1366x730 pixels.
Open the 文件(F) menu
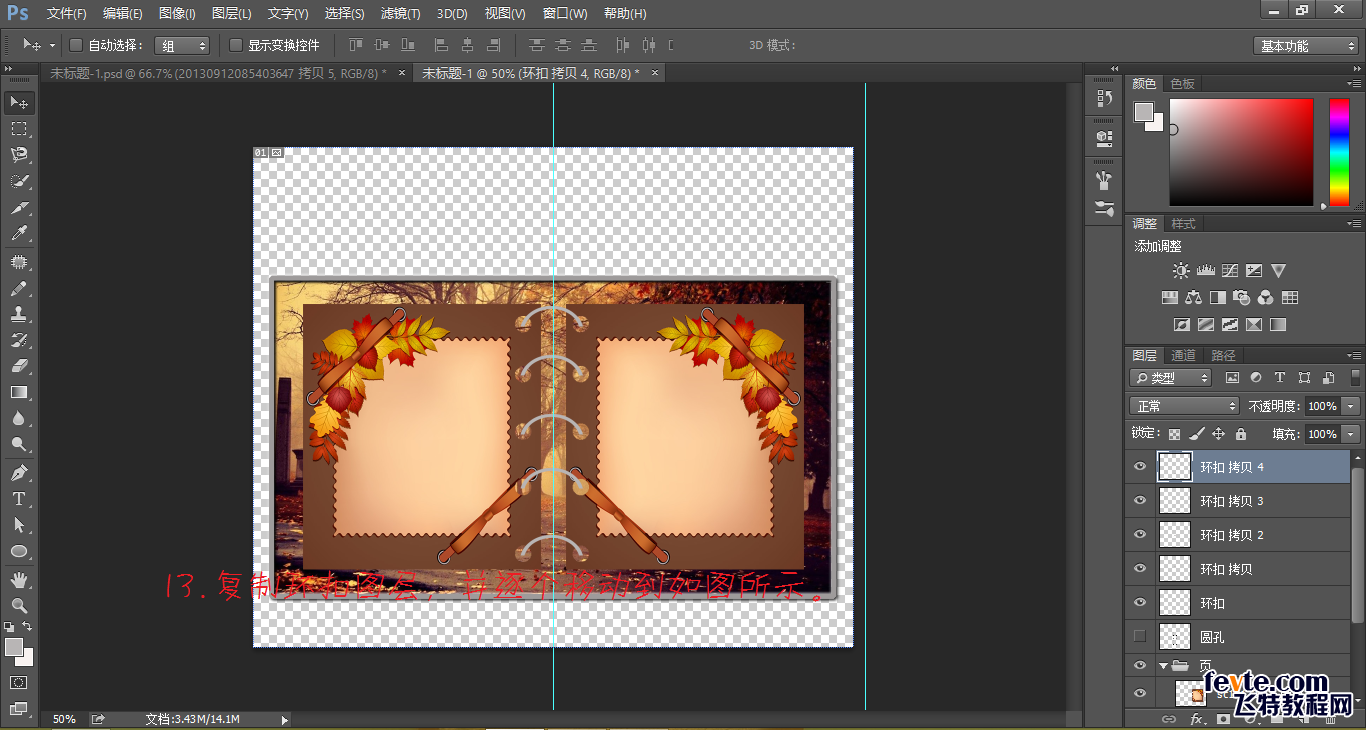(67, 13)
